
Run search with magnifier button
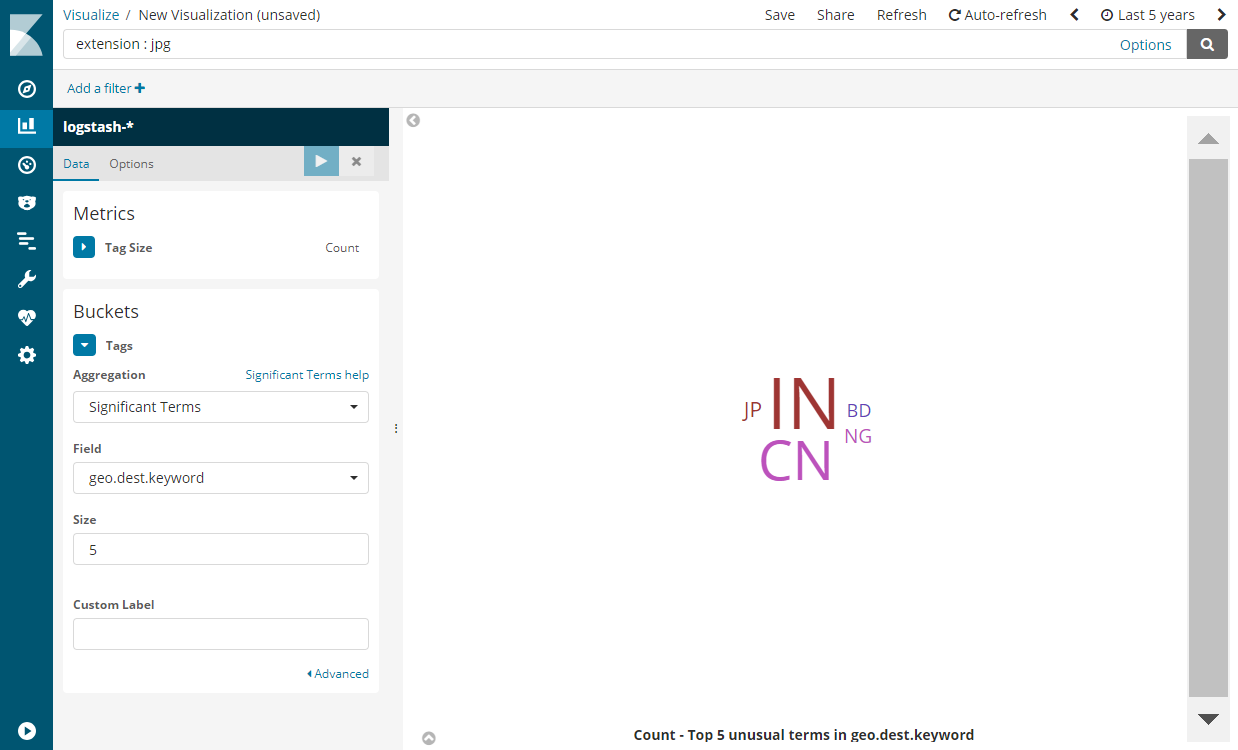1207,44
